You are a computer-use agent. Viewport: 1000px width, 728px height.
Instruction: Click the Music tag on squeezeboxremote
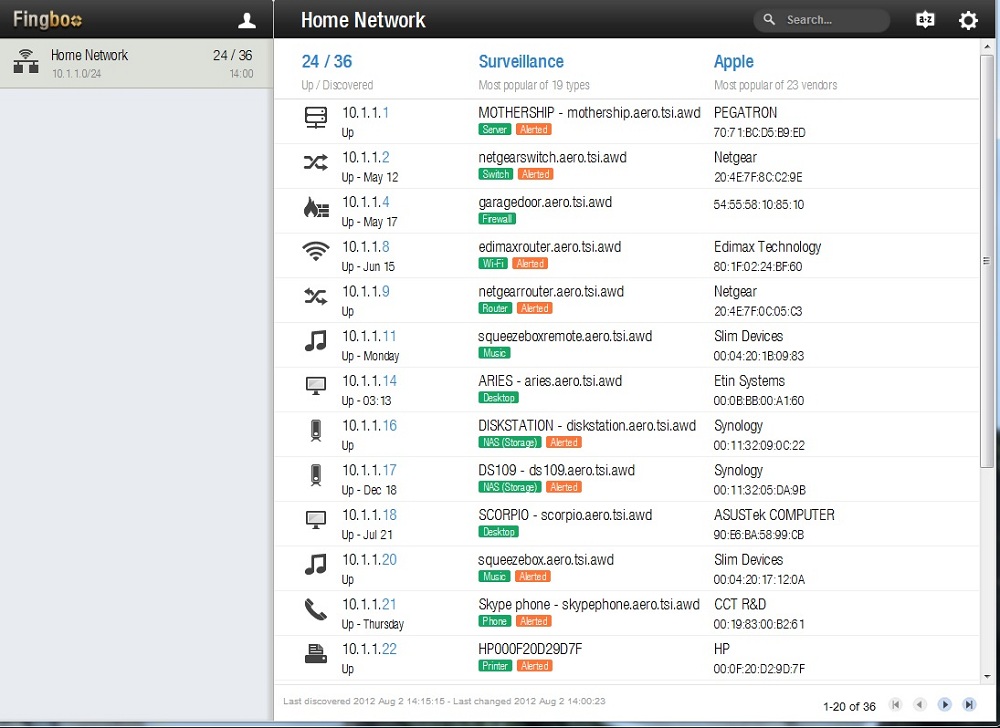click(x=494, y=353)
